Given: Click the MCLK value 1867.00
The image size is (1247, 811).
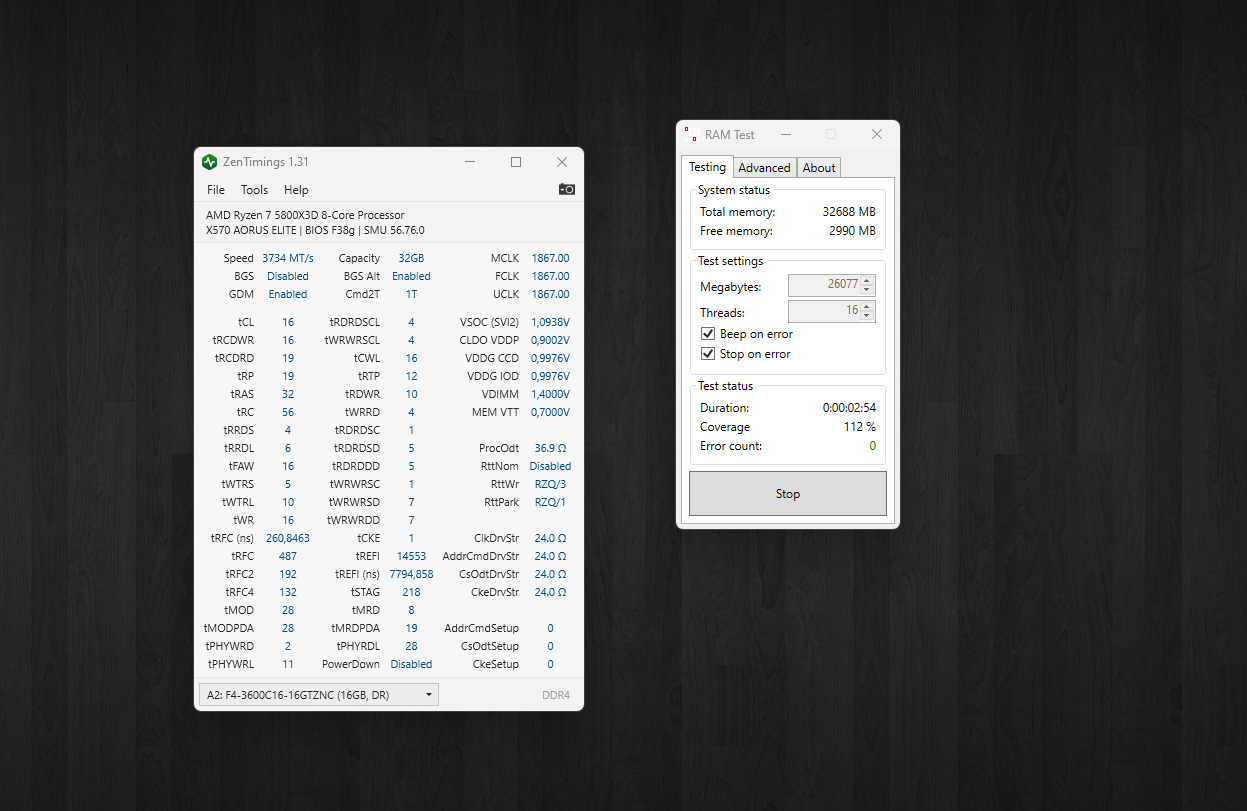Looking at the screenshot, I should 551,258.
